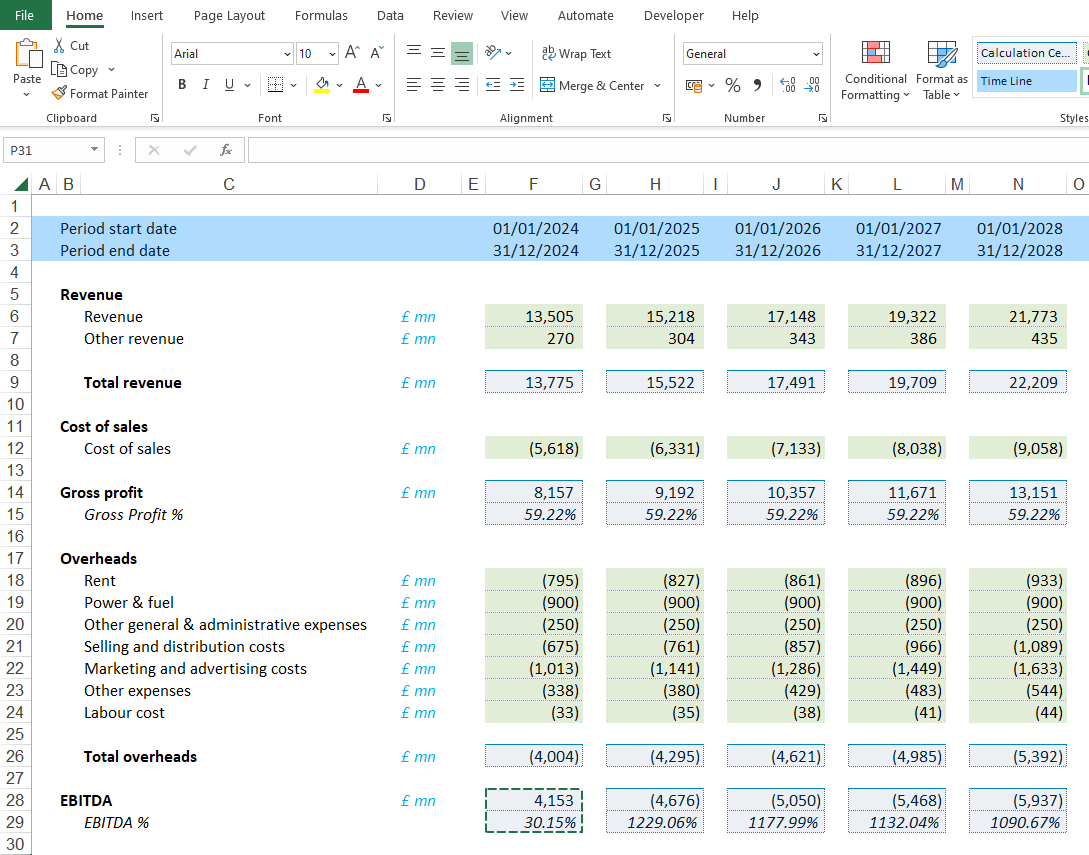Click the Cut scissors icon
Image resolution: width=1089 pixels, height=855 pixels.
59,46
